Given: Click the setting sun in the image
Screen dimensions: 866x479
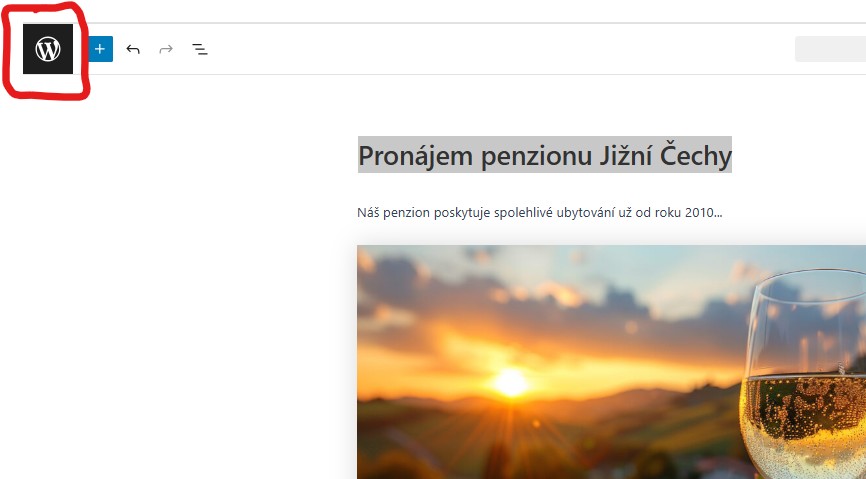Looking at the screenshot, I should pyautogui.click(x=511, y=382).
